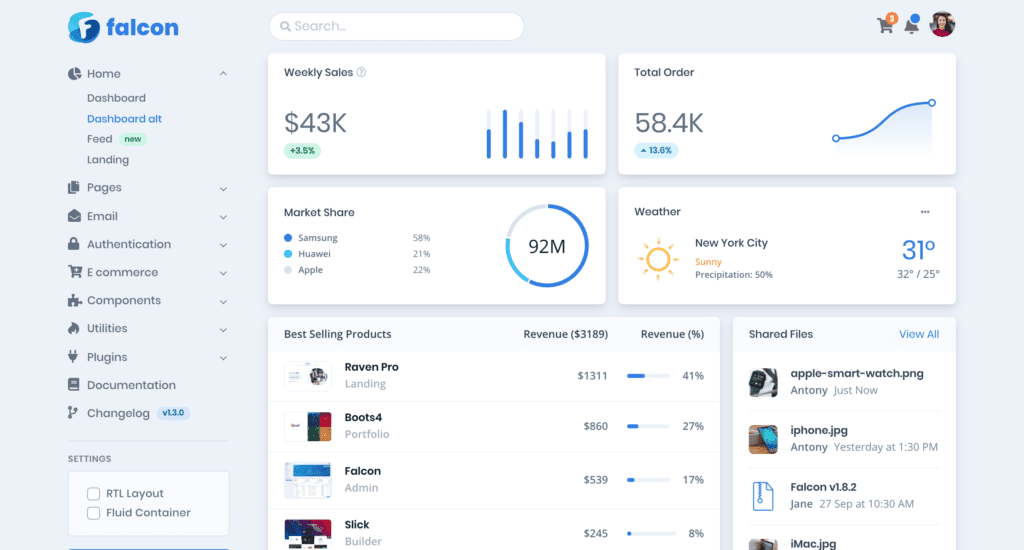Expand the Pages menu chevron
Screen dimensions: 1024x550
pos(223,189)
